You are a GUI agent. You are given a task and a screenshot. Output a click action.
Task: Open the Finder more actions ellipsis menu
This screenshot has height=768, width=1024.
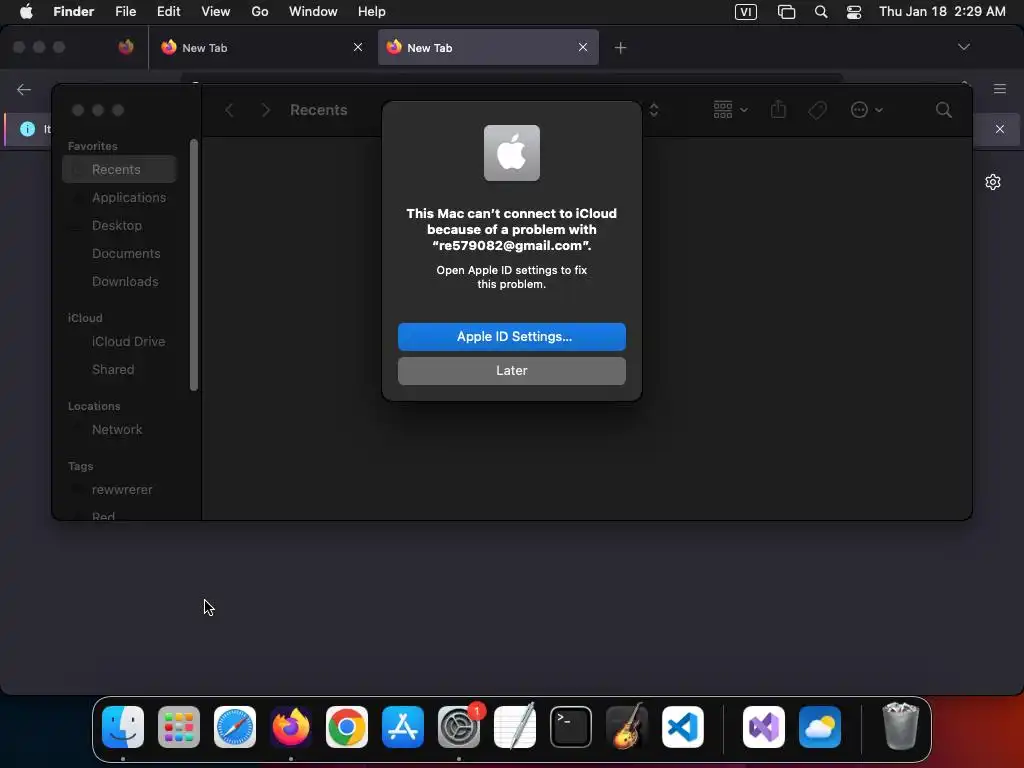[x=867, y=110]
